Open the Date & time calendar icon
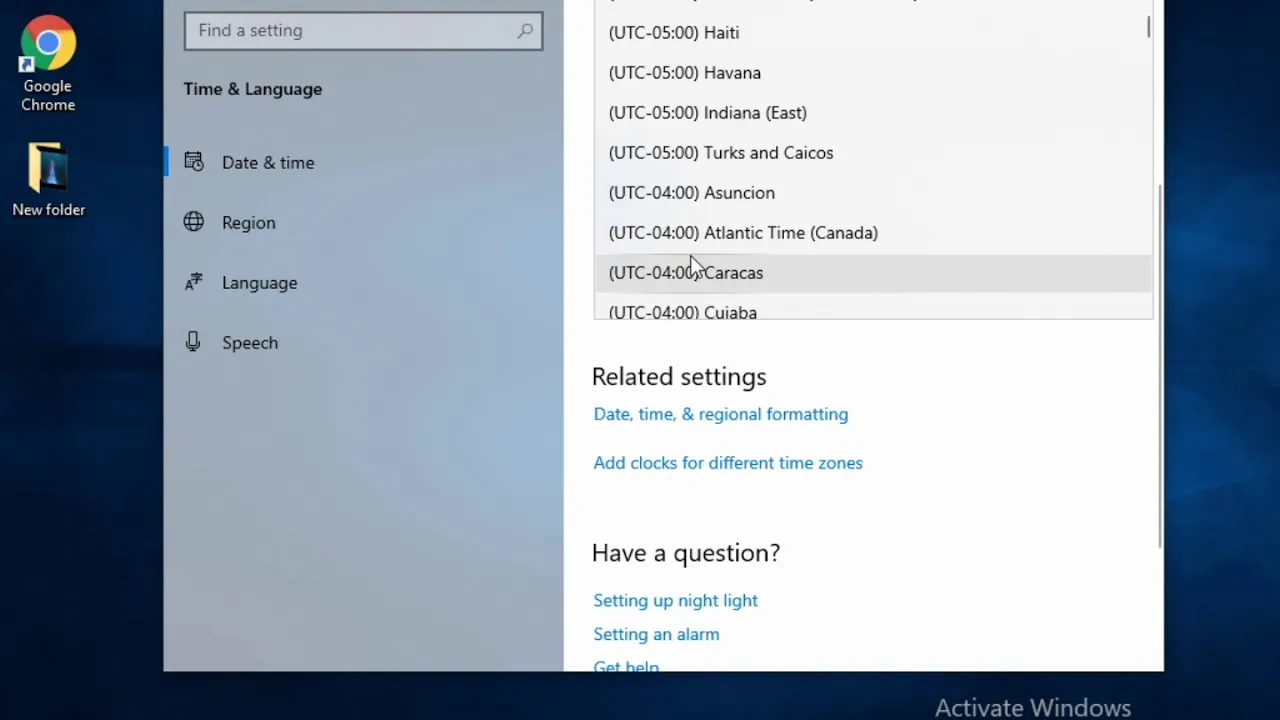1280x720 pixels. (x=194, y=162)
